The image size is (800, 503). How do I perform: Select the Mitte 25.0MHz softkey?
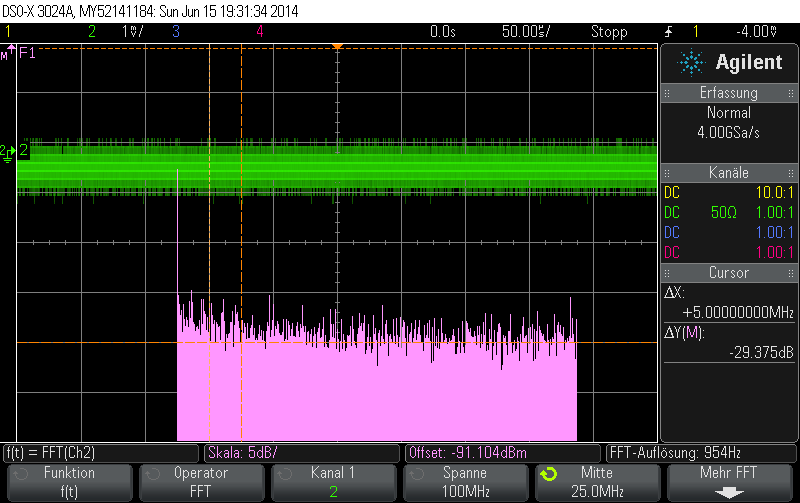click(x=598, y=482)
